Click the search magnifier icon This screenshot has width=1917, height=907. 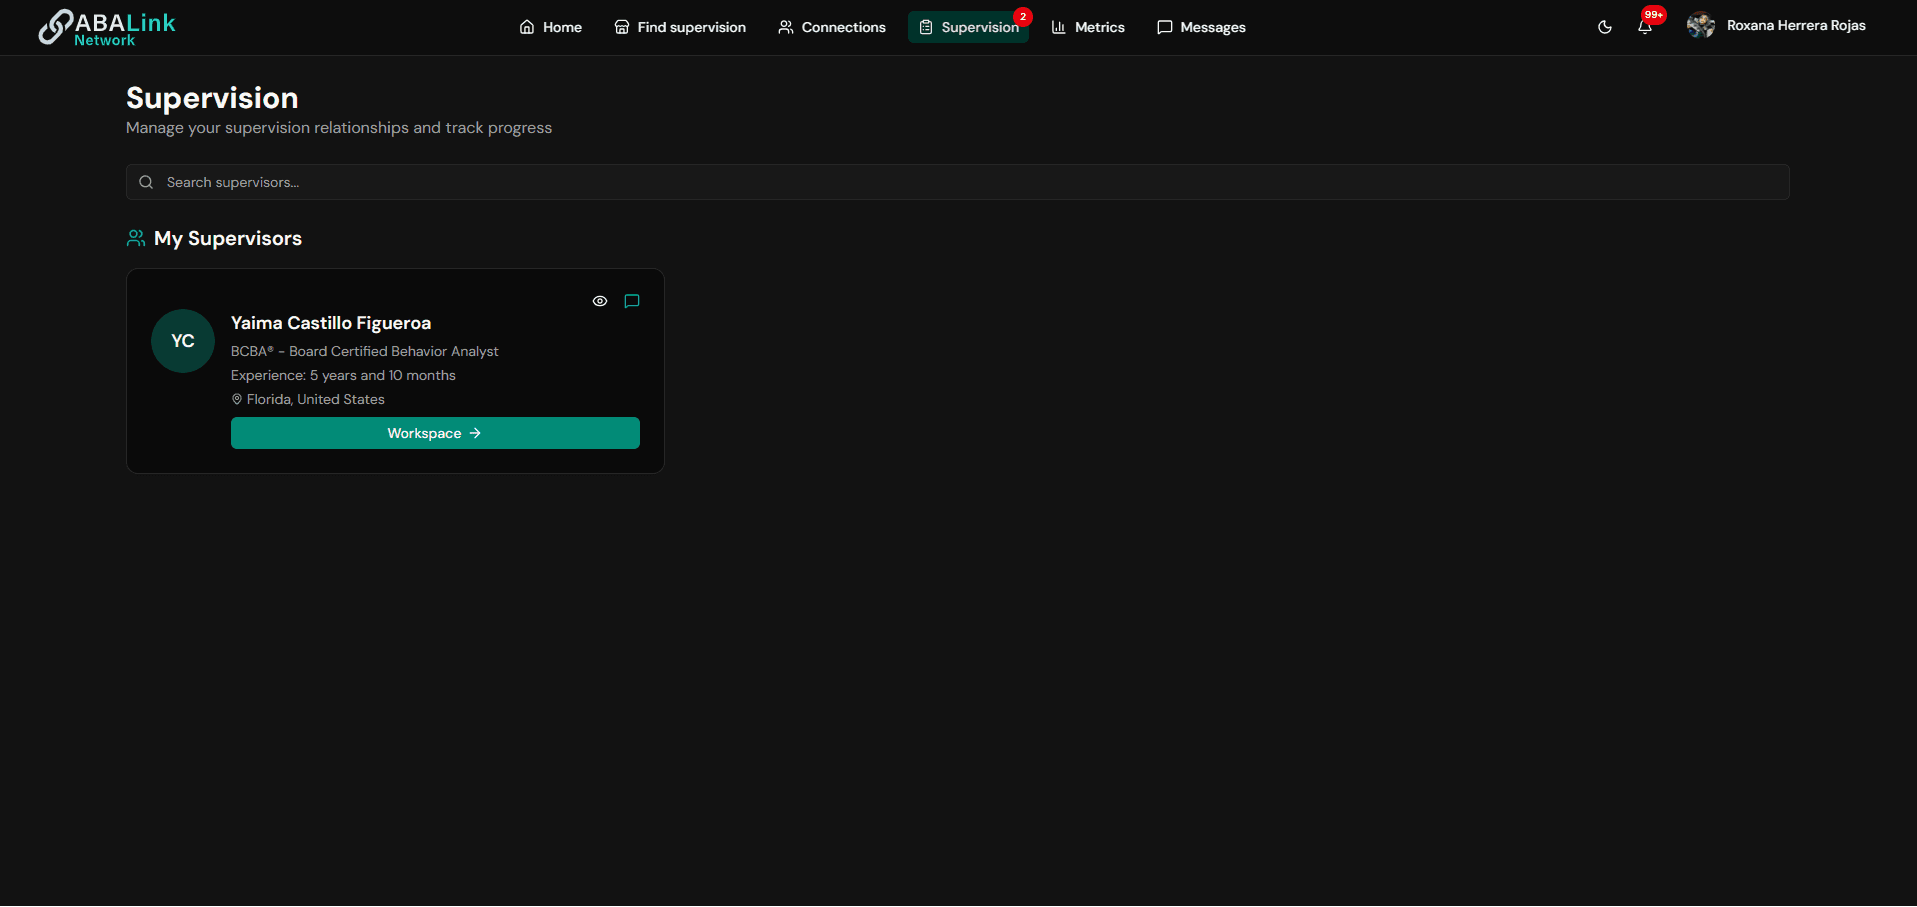coord(146,182)
